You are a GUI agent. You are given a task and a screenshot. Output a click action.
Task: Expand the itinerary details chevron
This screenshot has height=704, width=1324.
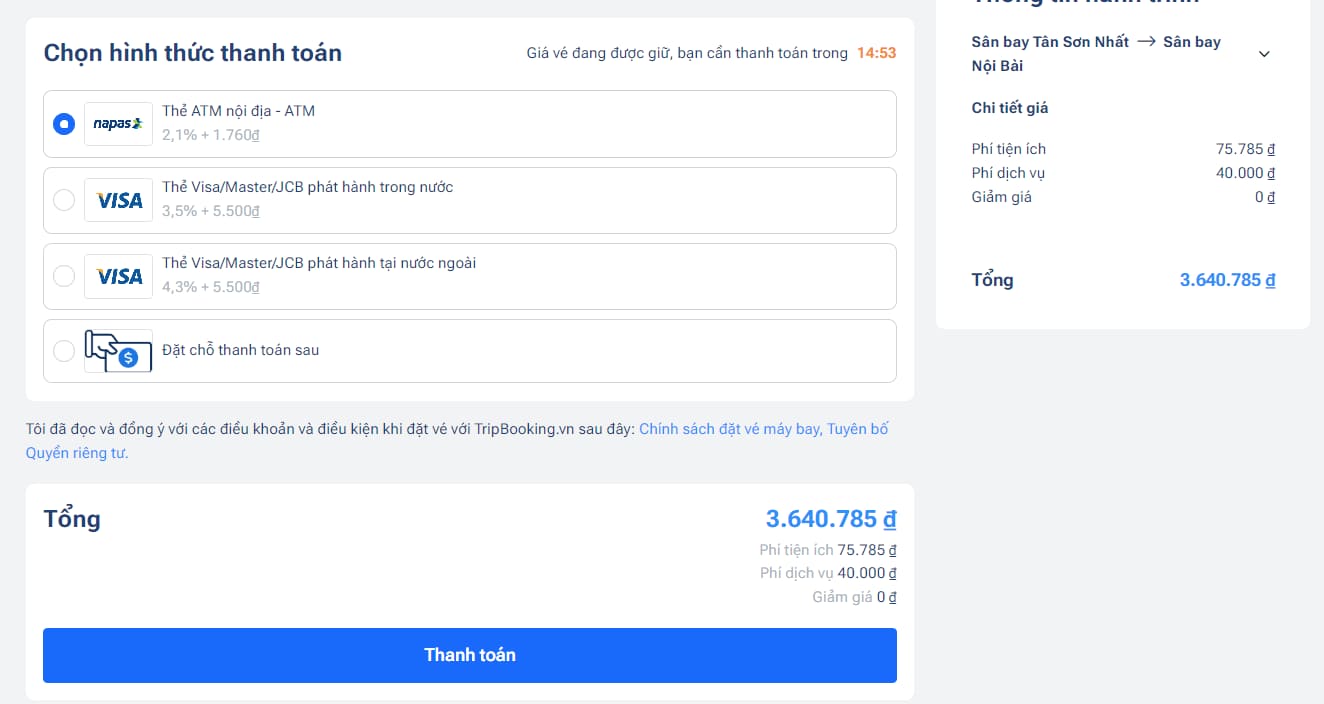[x=1264, y=54]
